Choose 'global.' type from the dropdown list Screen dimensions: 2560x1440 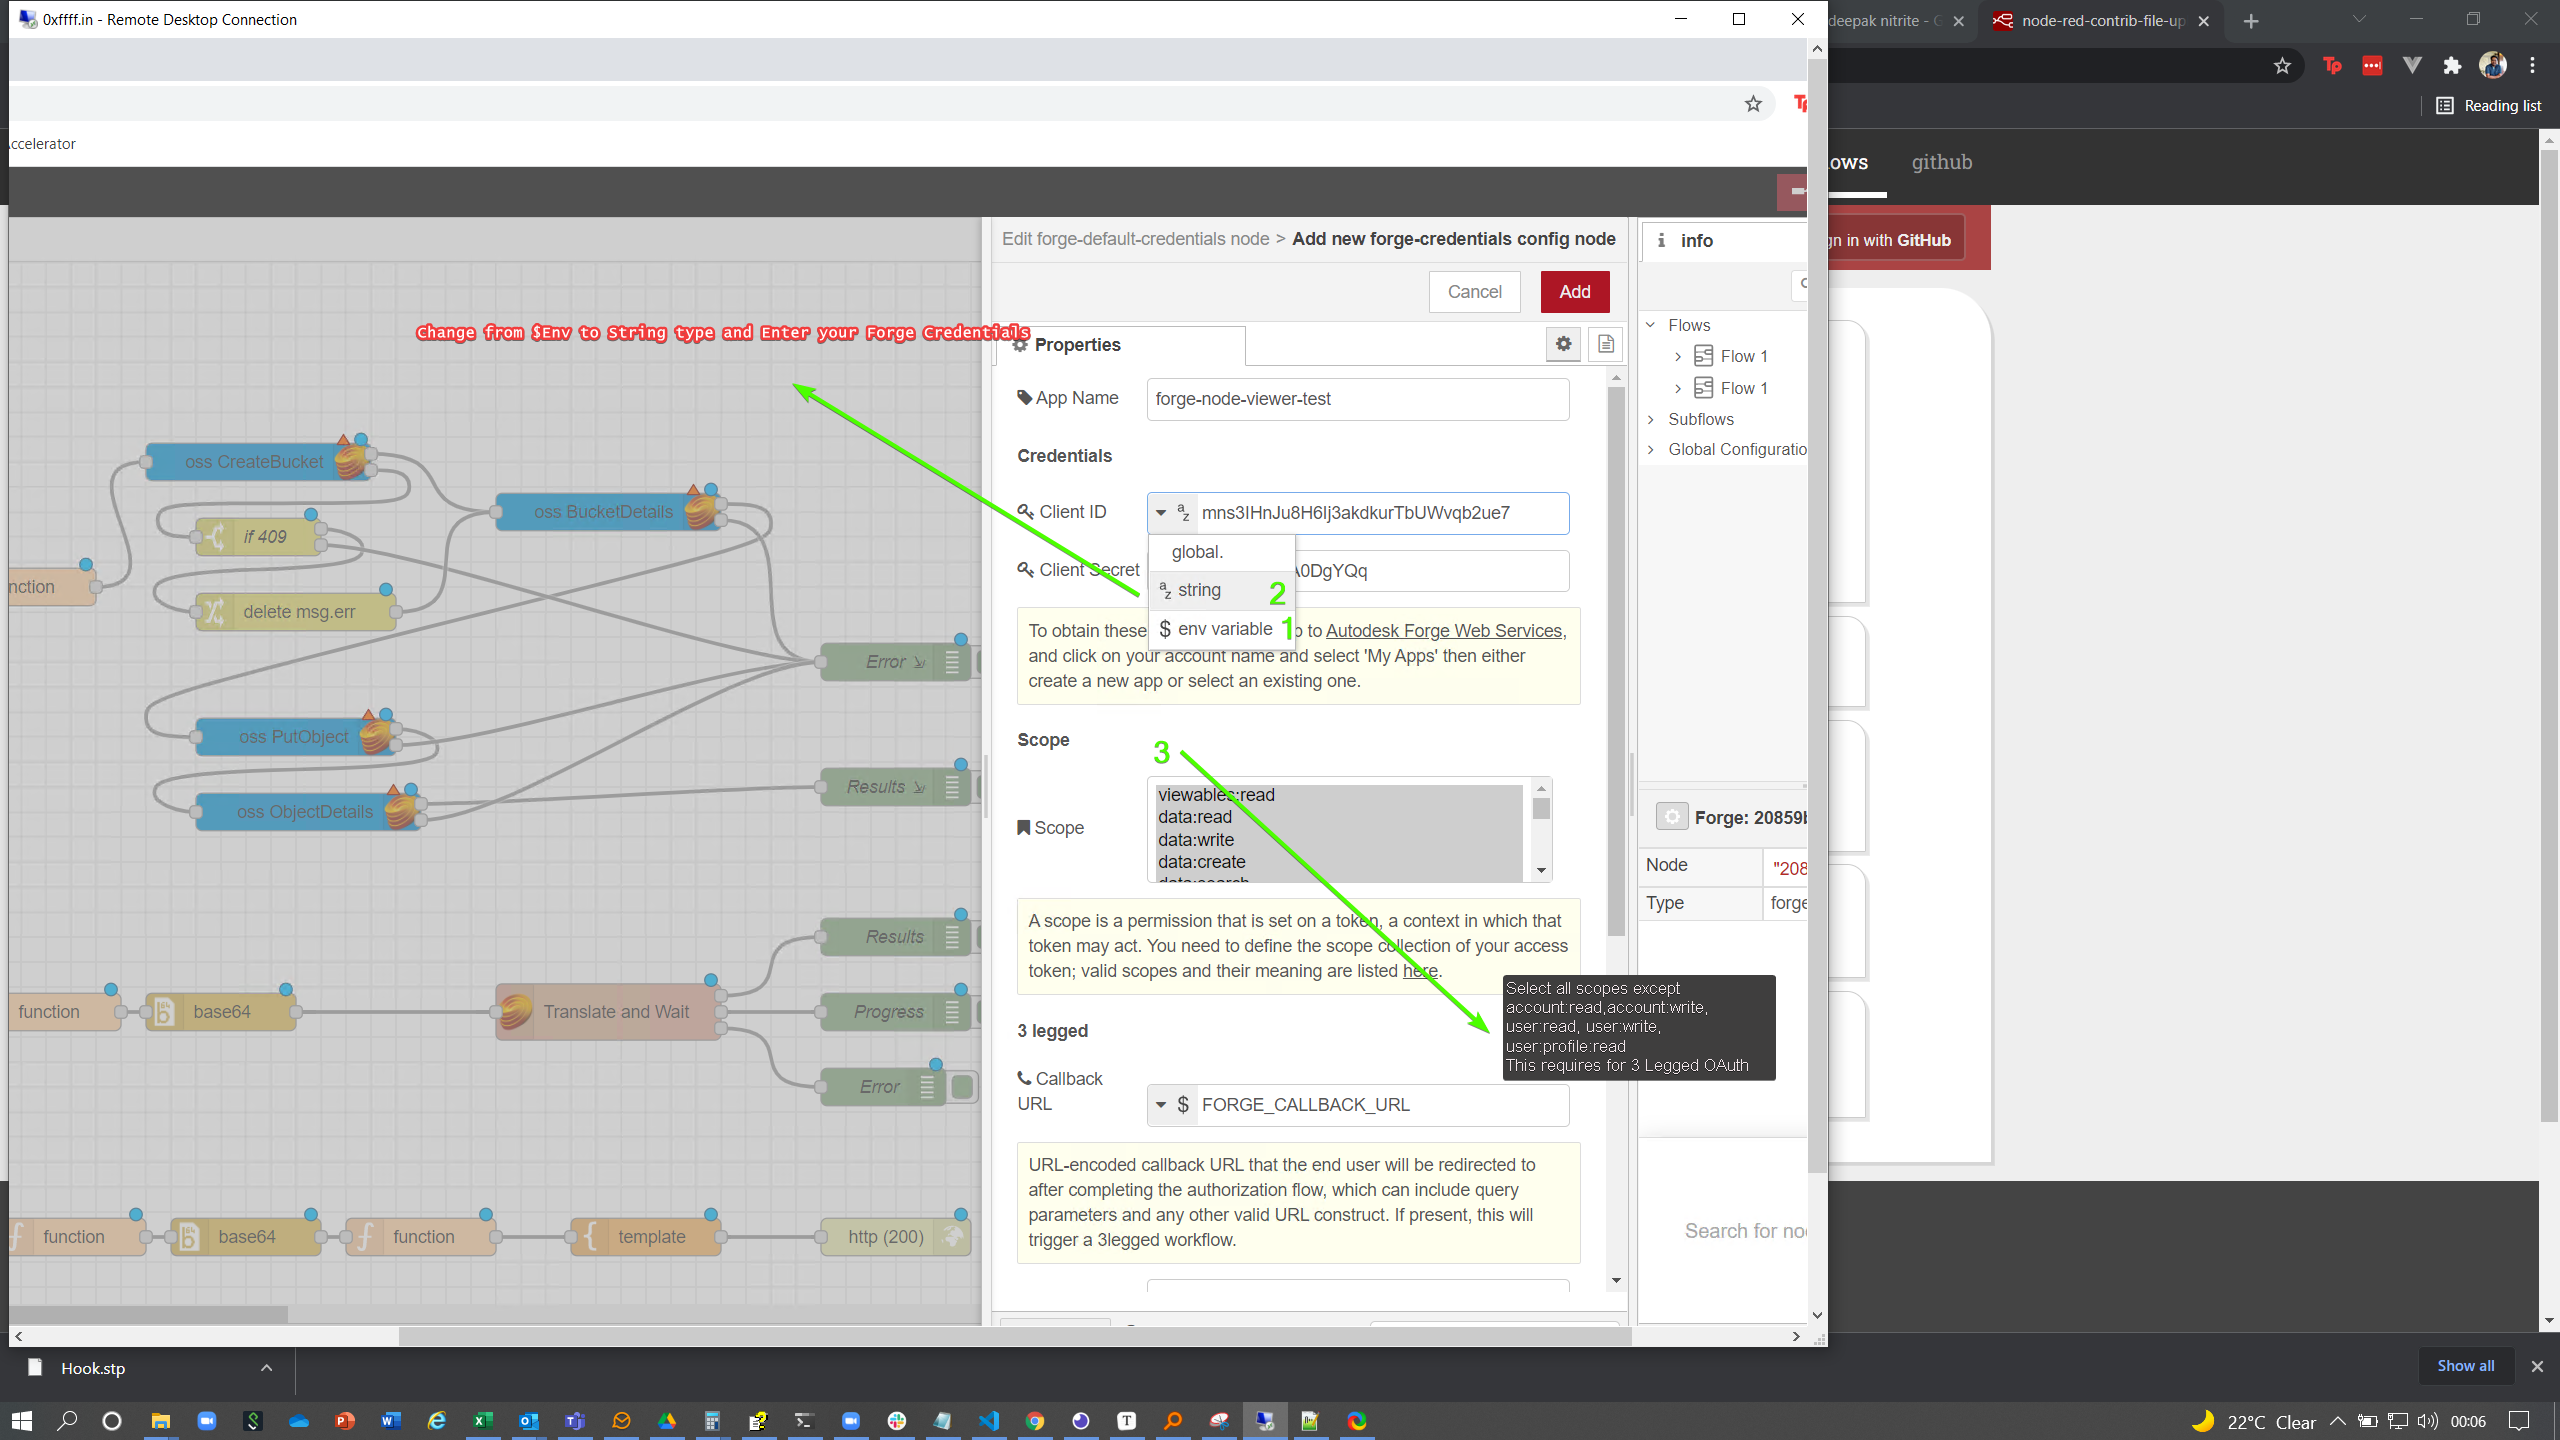point(1222,552)
